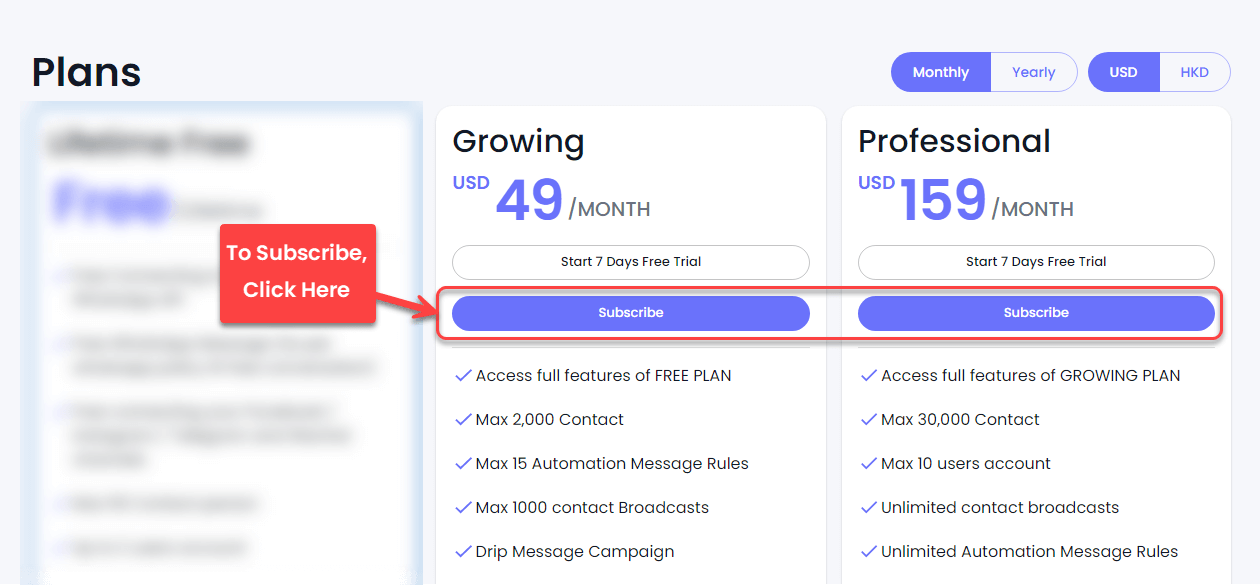Screen dimensions: 1260x585
Task: Switch billing to Yearly
Action: [x=1034, y=72]
